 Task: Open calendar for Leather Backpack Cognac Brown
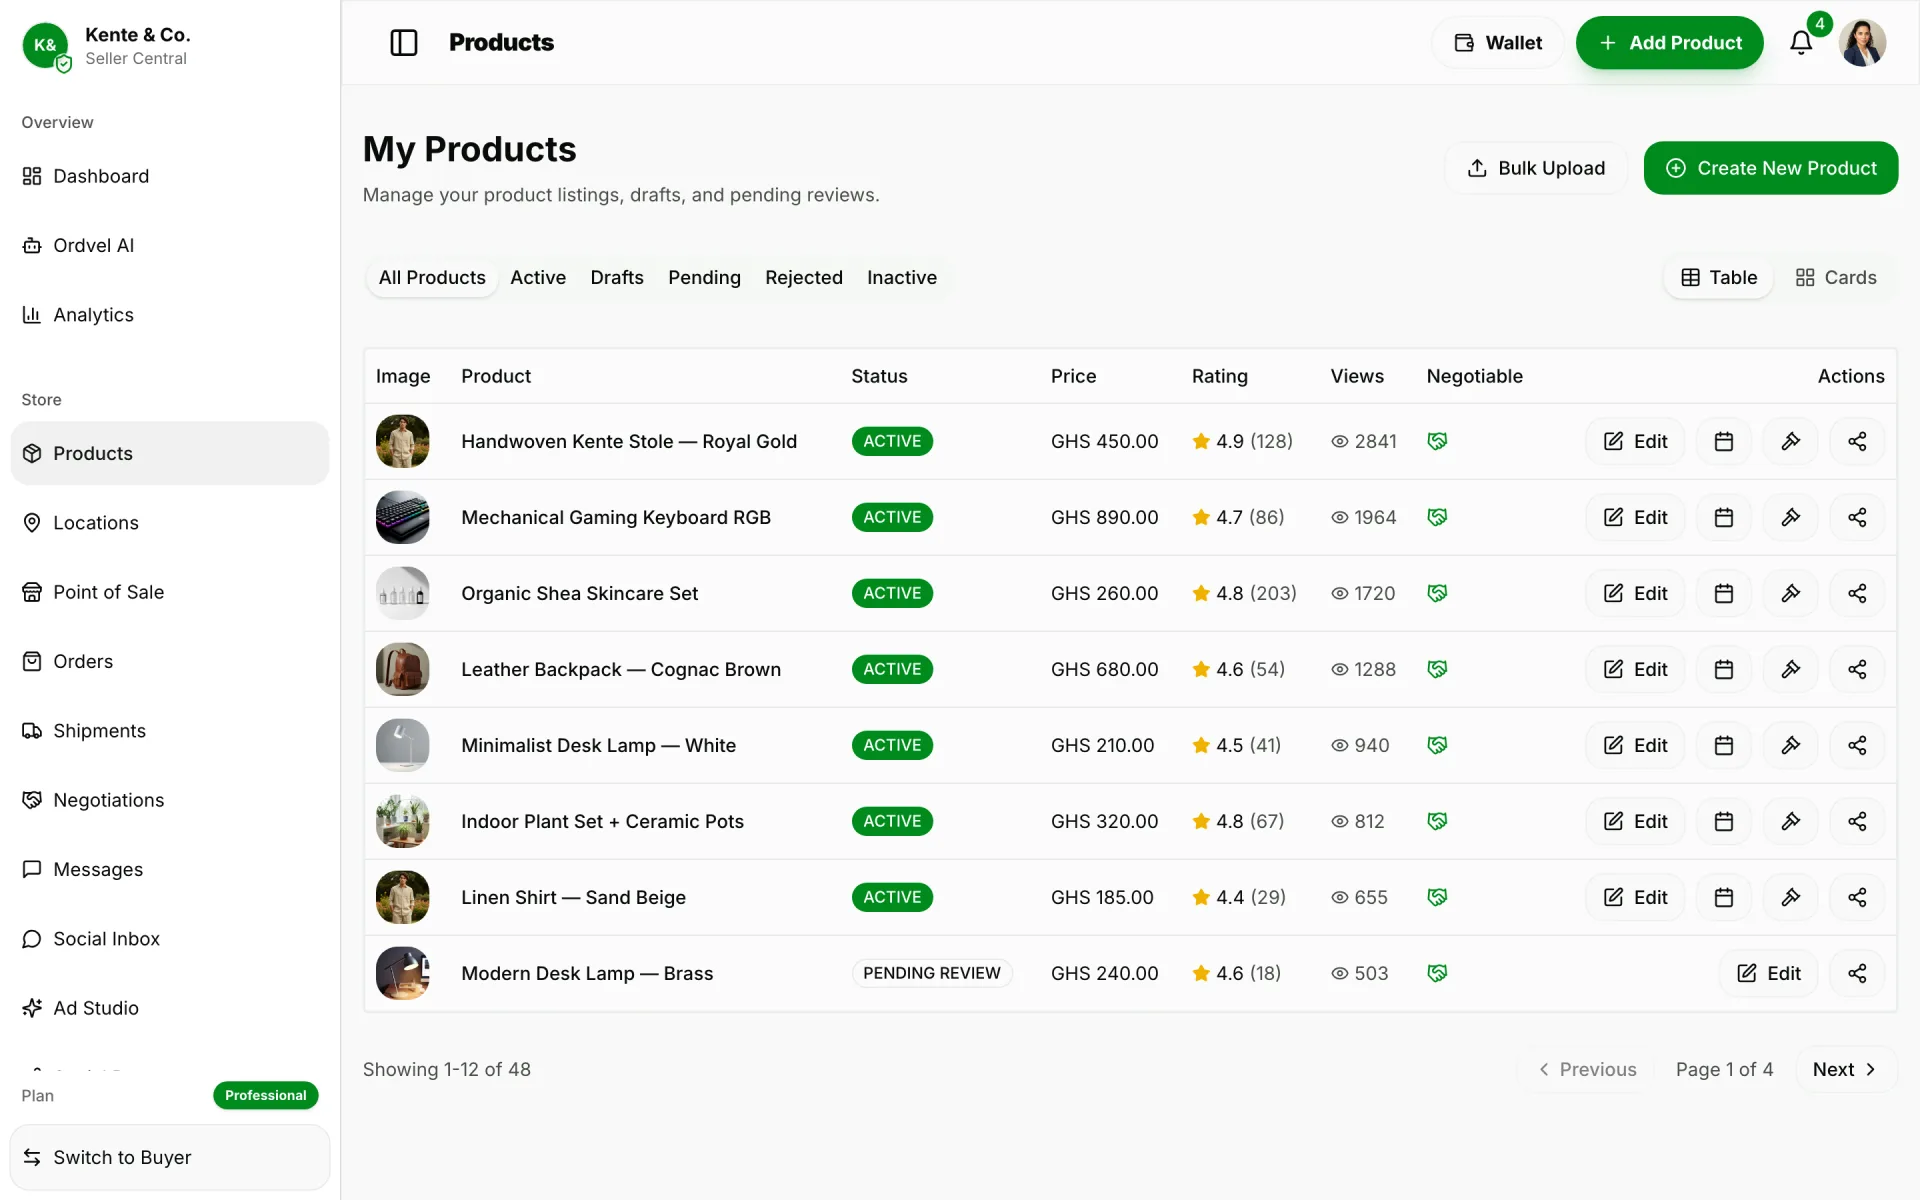(x=1724, y=669)
